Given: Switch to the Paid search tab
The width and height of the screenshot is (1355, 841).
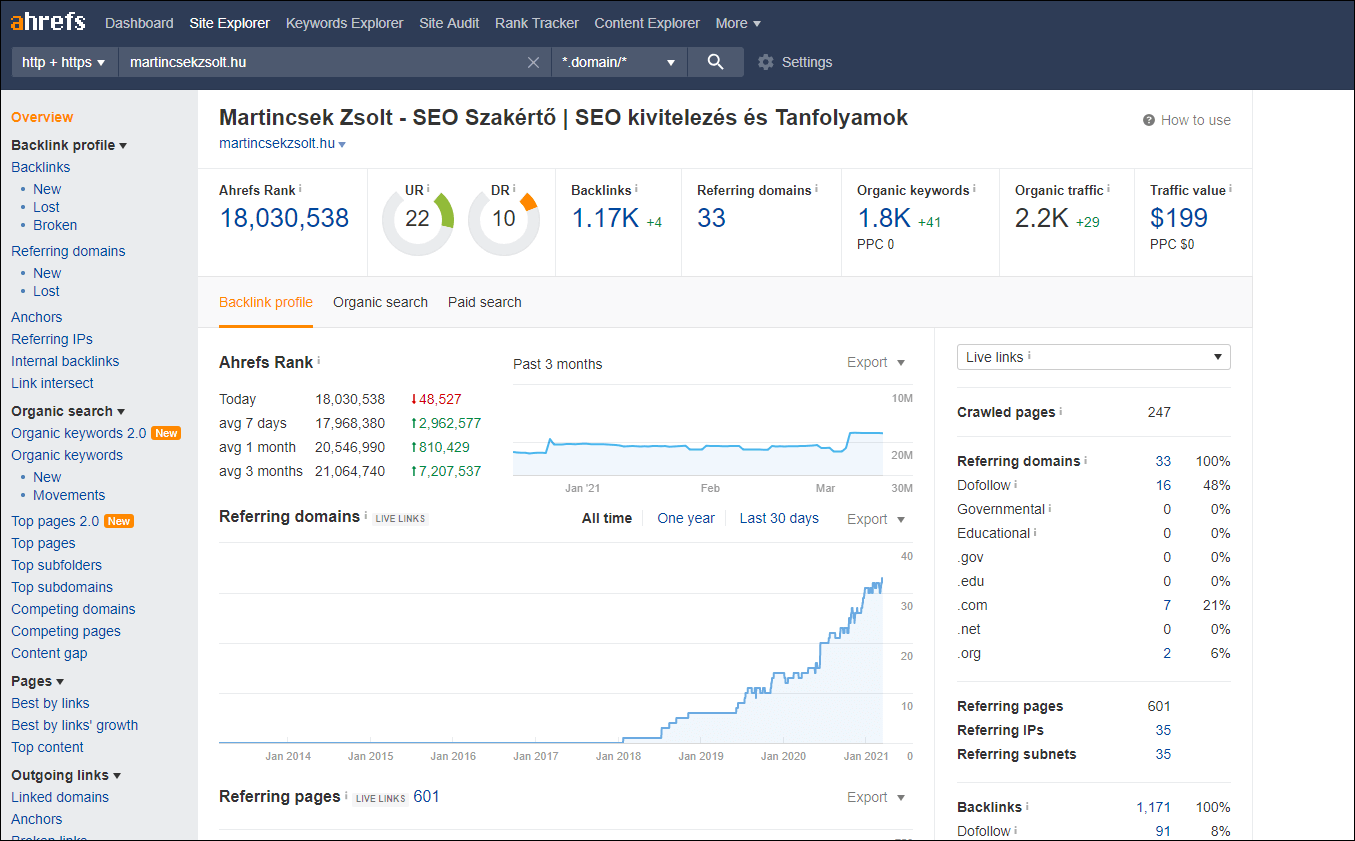Looking at the screenshot, I should pyautogui.click(x=485, y=302).
